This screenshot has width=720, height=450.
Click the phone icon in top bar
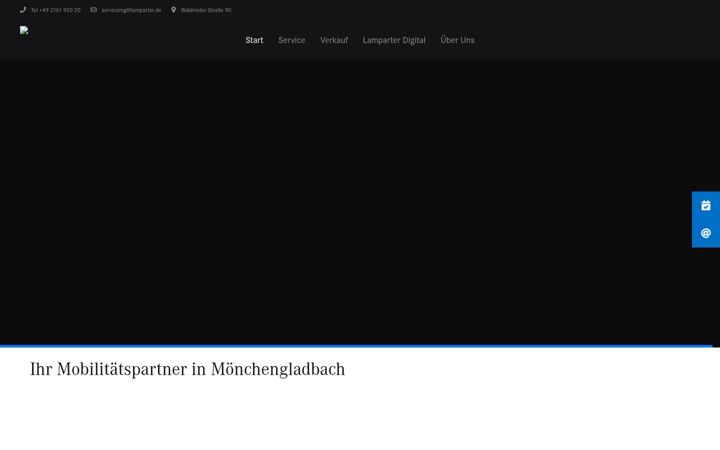[x=23, y=10]
